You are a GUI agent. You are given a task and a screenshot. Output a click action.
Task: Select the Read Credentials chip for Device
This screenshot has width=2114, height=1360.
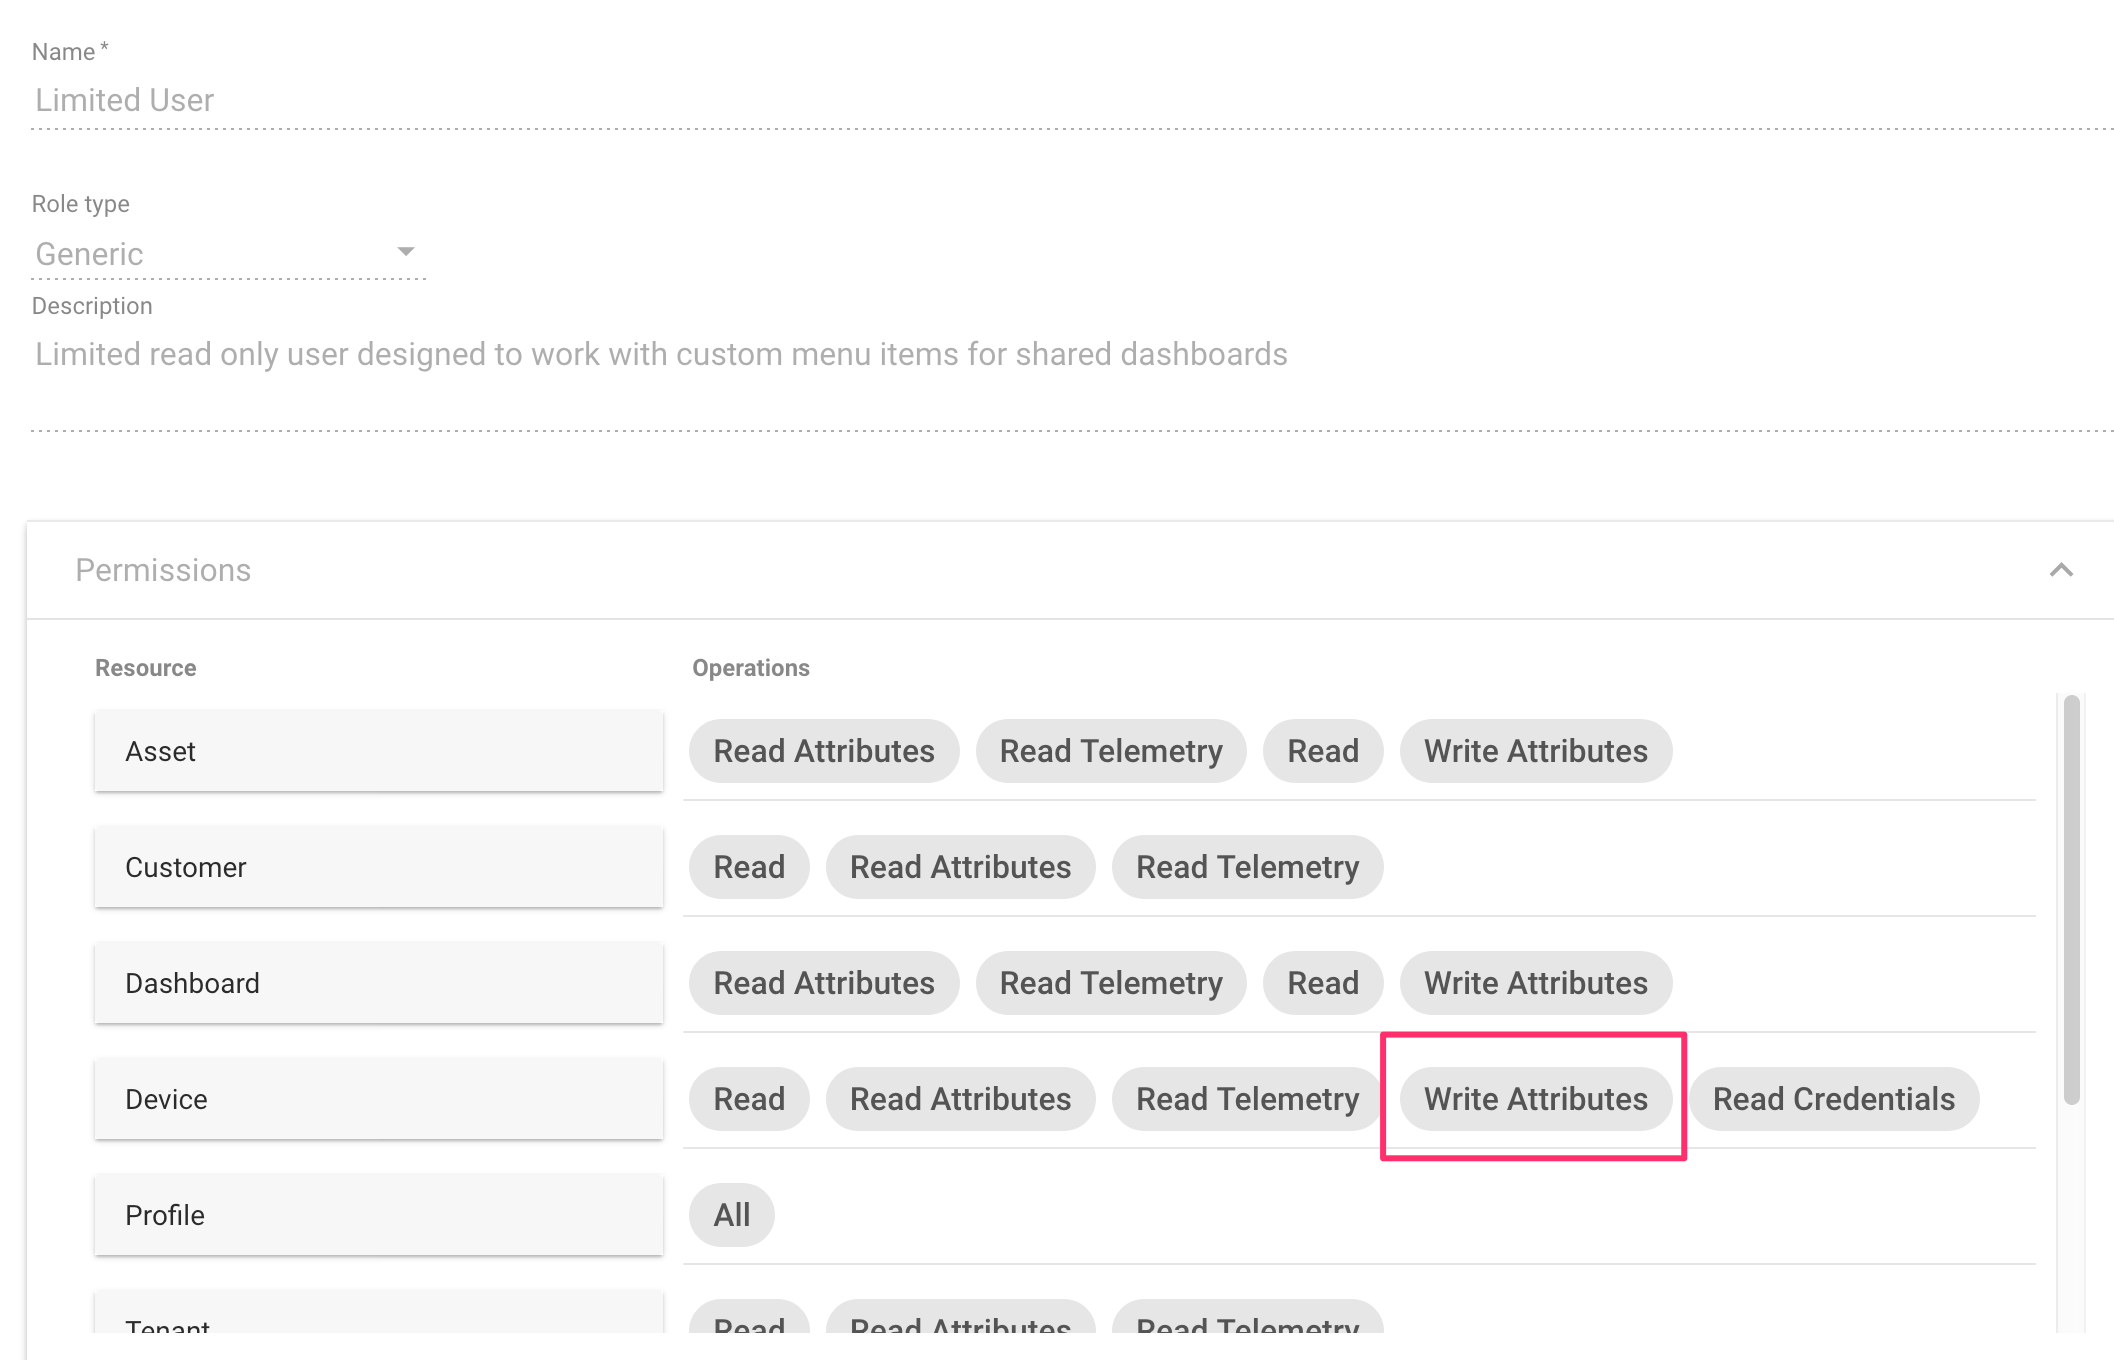click(1833, 1099)
